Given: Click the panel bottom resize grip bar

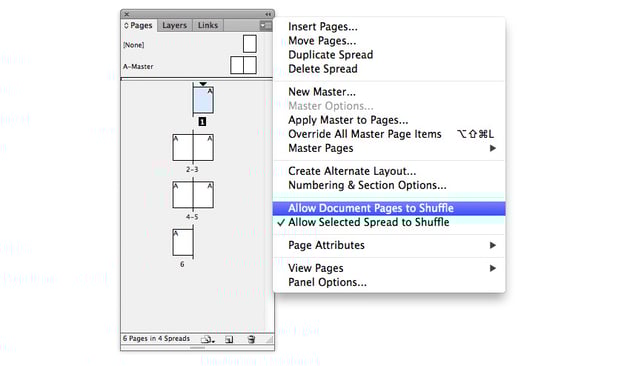Looking at the screenshot, I should pos(197,348).
